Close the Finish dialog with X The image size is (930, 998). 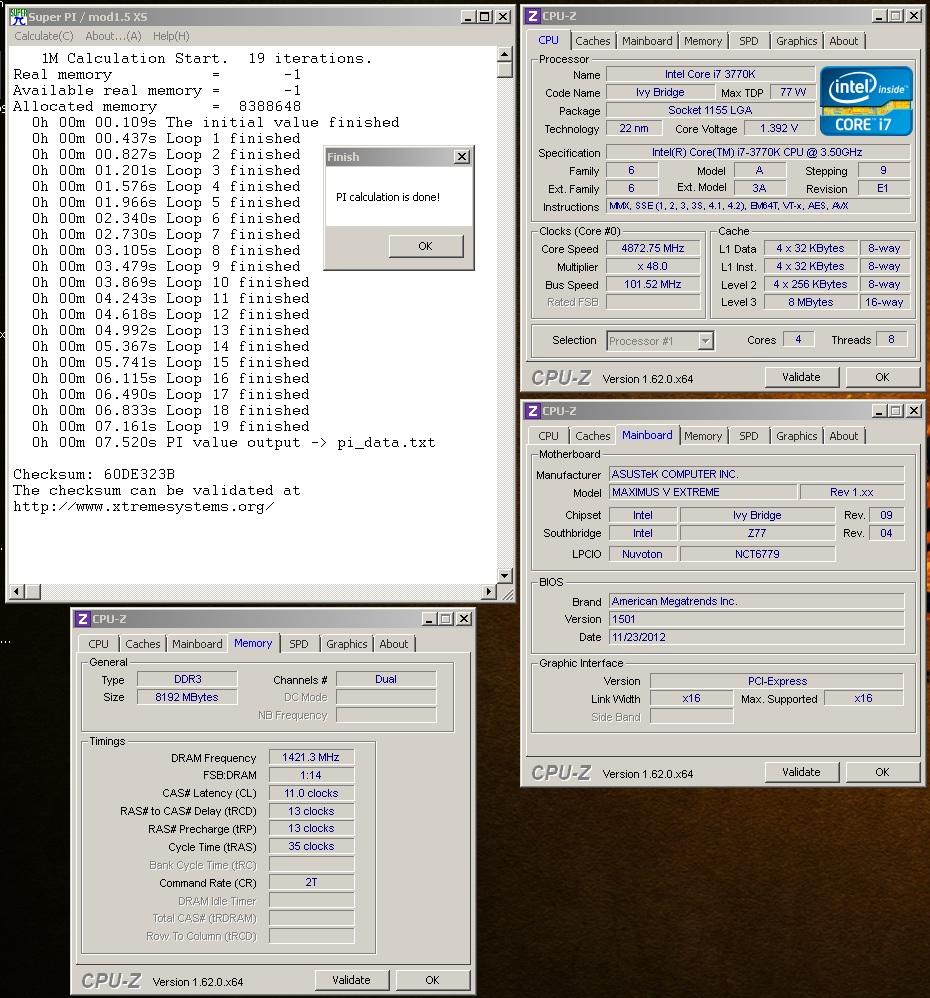462,157
